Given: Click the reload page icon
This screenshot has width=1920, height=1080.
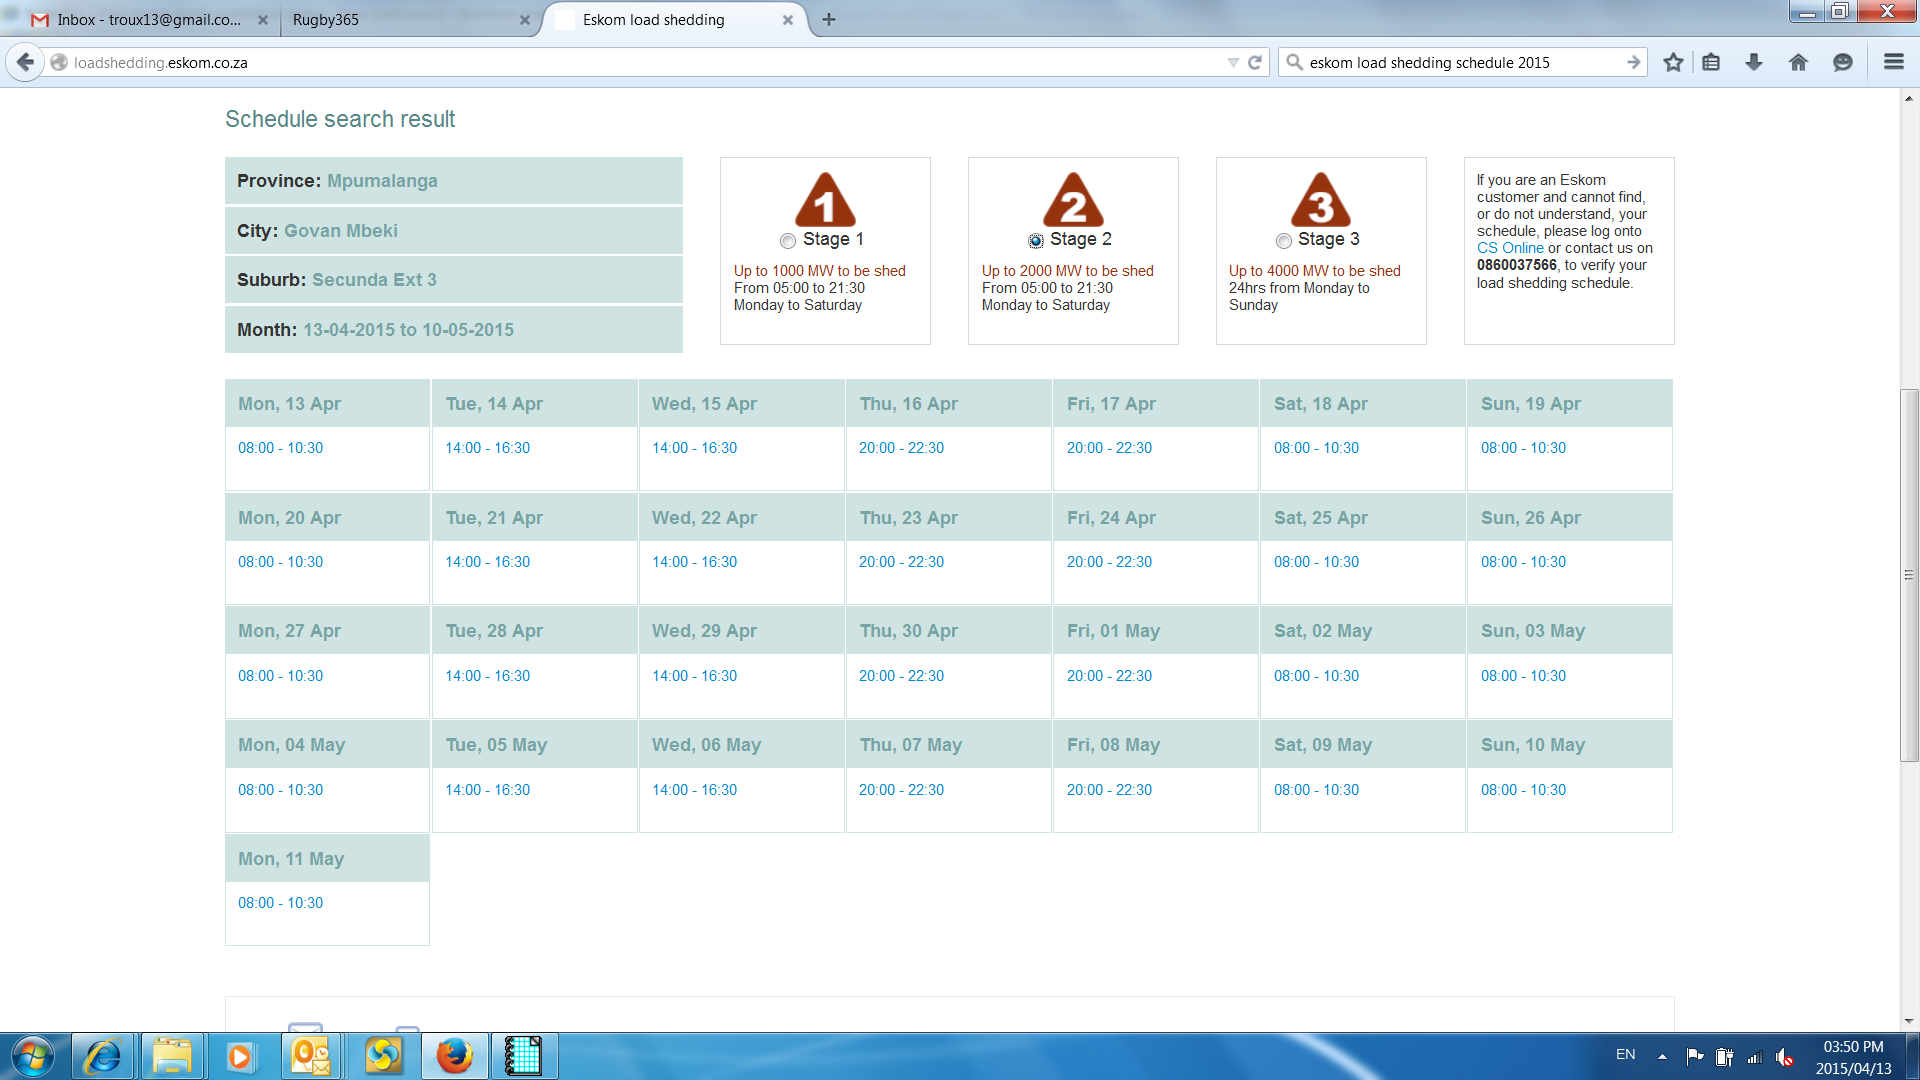Looking at the screenshot, I should click(1255, 62).
